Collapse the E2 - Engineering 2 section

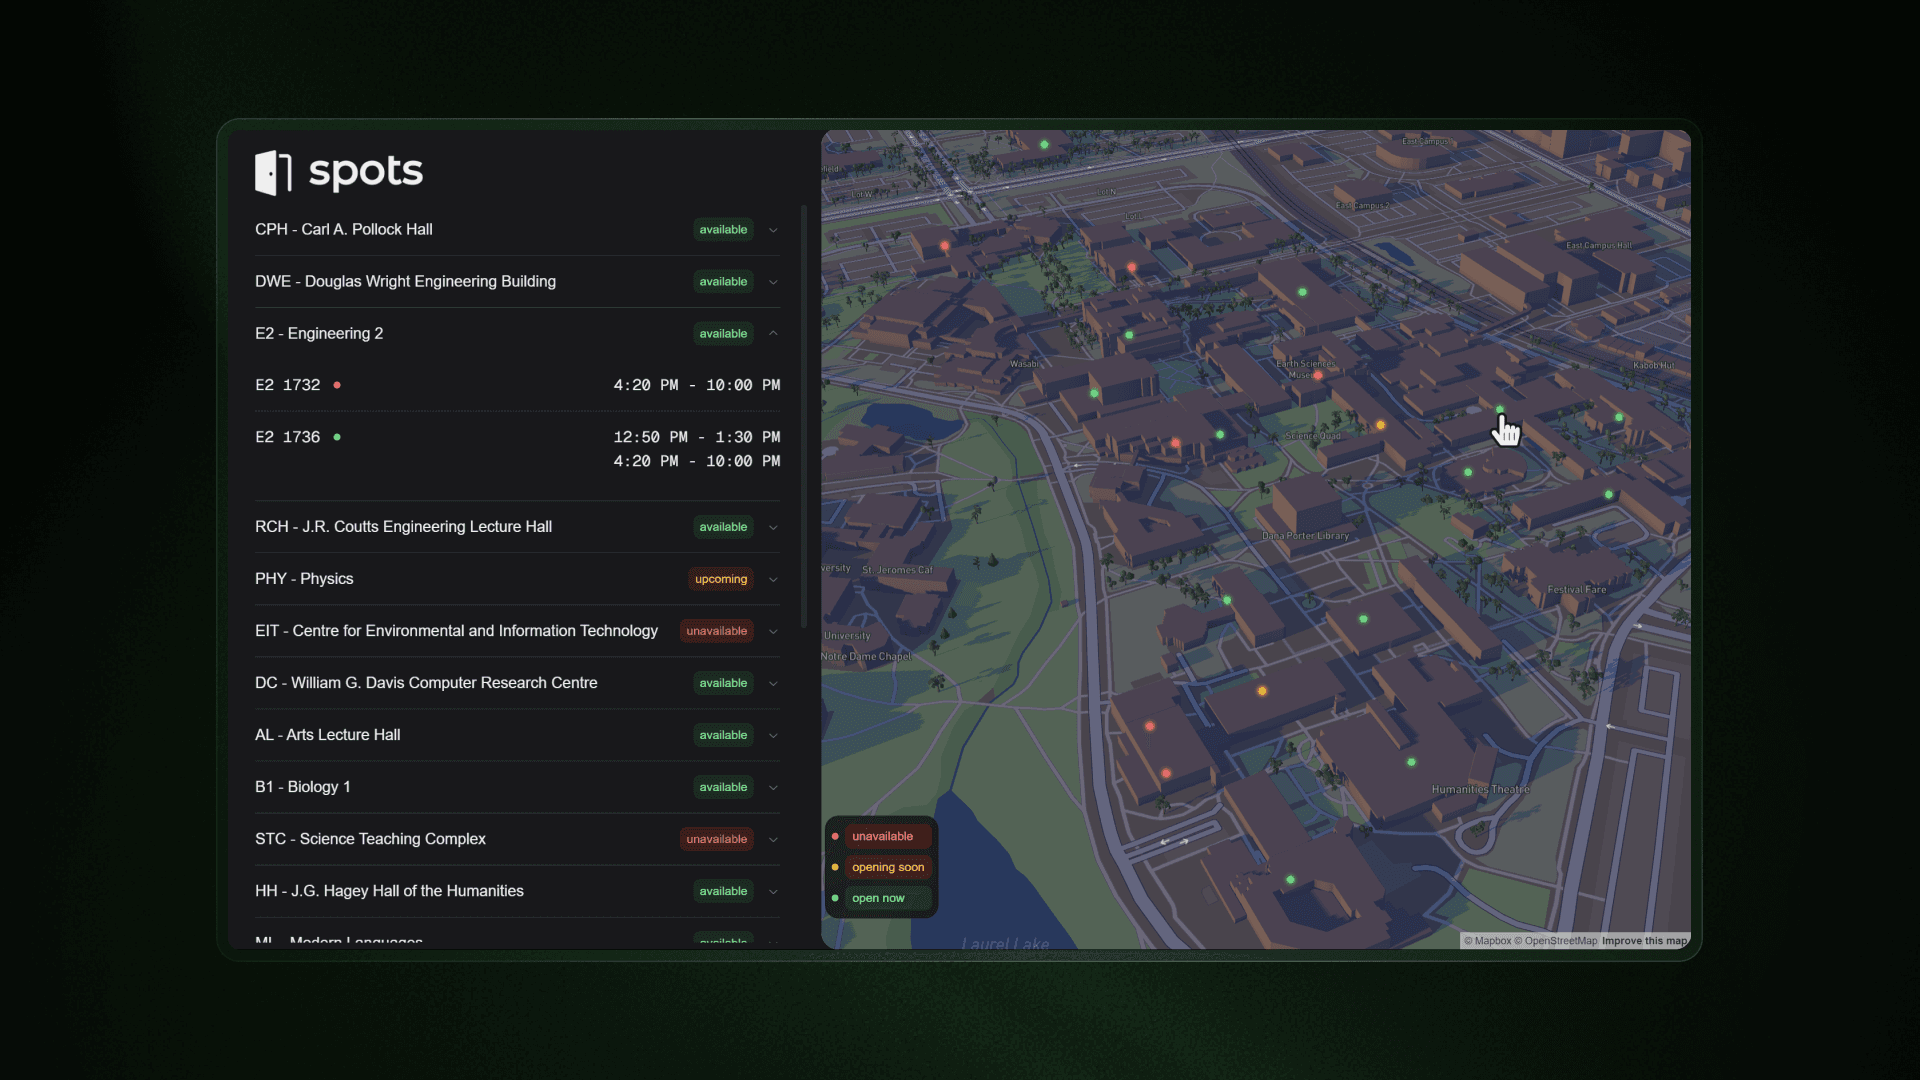click(773, 334)
